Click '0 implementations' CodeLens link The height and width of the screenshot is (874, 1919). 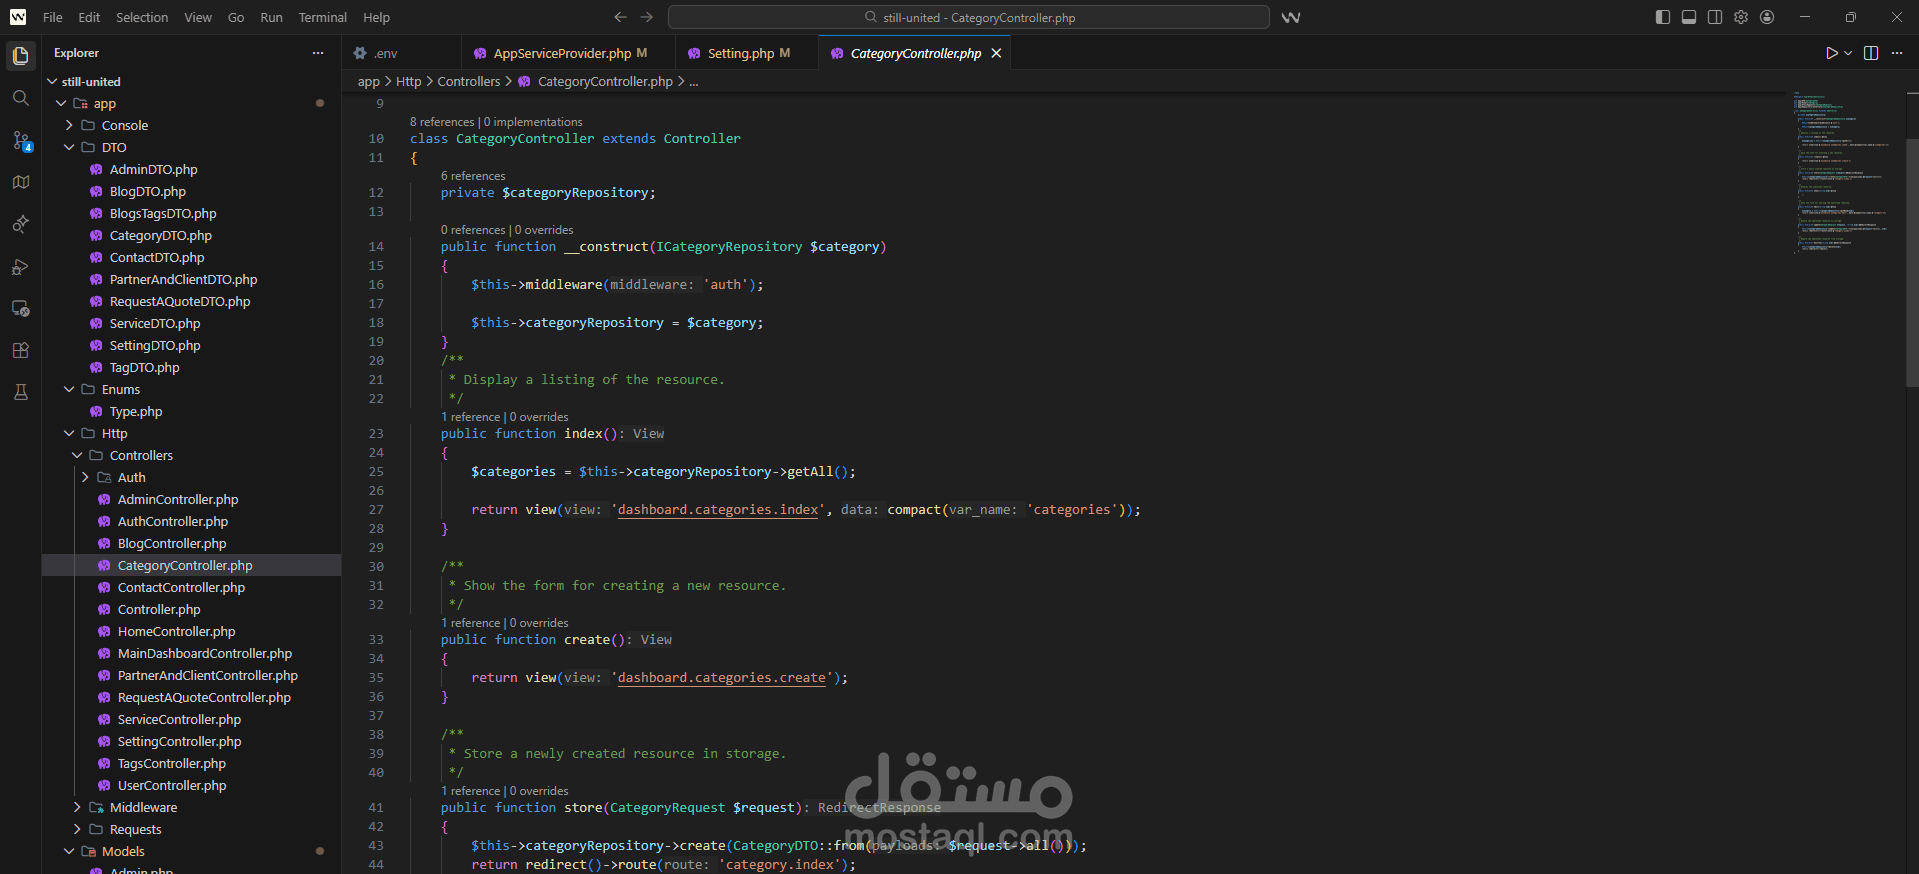click(533, 122)
